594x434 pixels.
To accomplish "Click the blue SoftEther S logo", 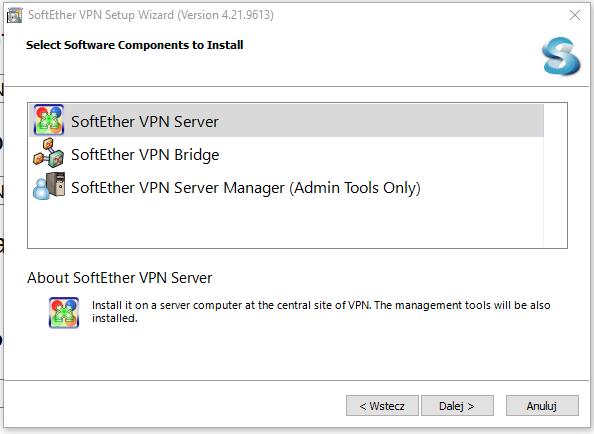I will tap(561, 56).
